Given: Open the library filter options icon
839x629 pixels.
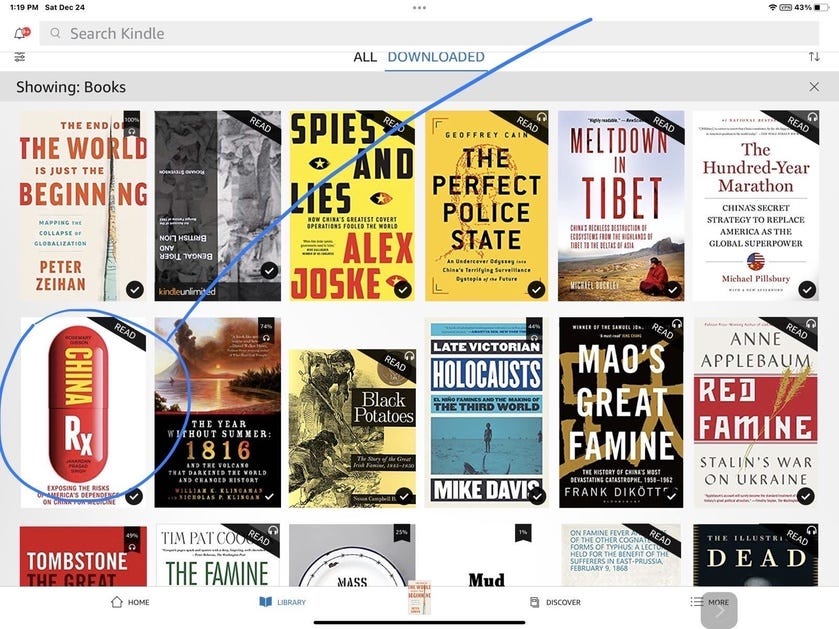Looking at the screenshot, I should pyautogui.click(x=20, y=57).
